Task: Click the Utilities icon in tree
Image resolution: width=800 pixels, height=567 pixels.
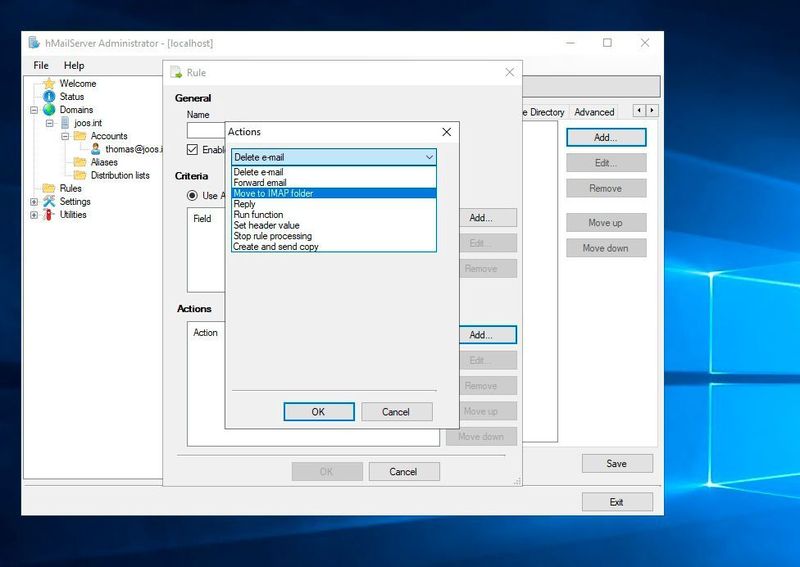Action: click(x=49, y=214)
